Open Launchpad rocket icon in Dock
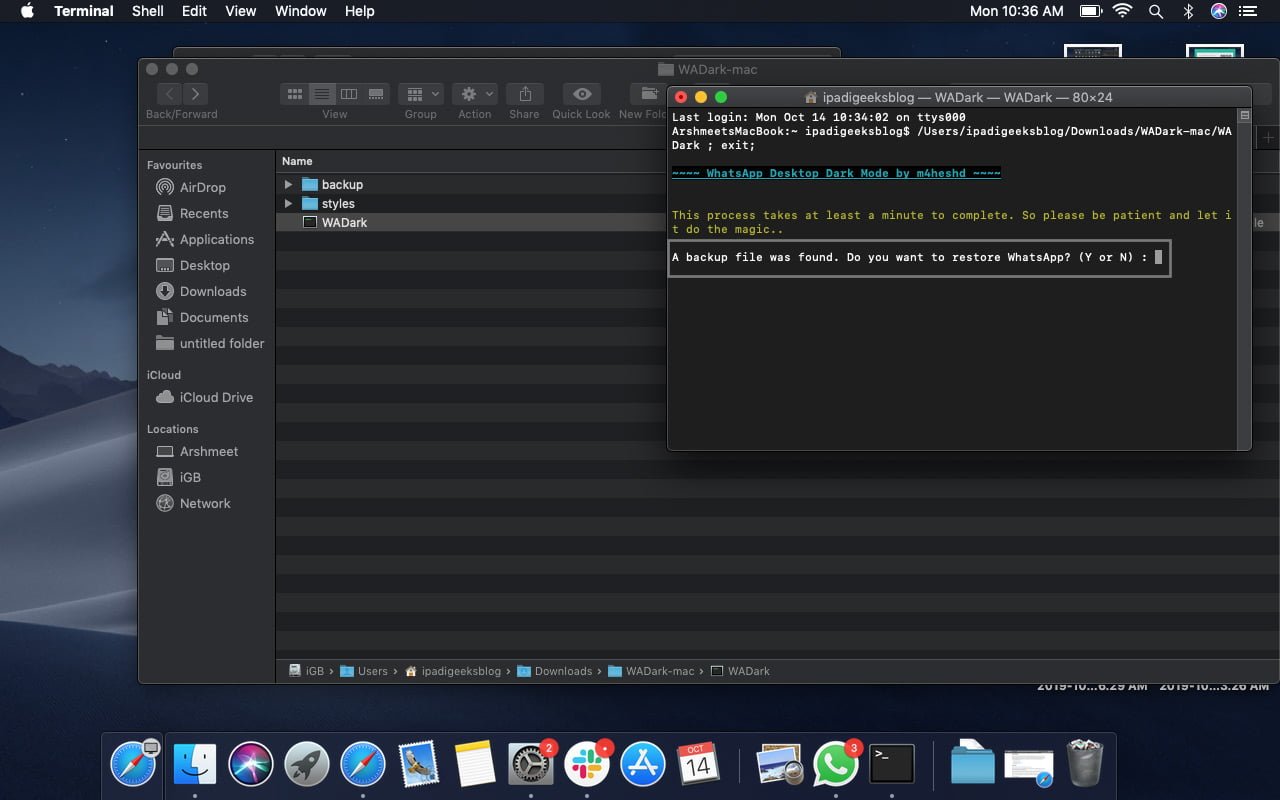The height and width of the screenshot is (800, 1280). [x=307, y=765]
